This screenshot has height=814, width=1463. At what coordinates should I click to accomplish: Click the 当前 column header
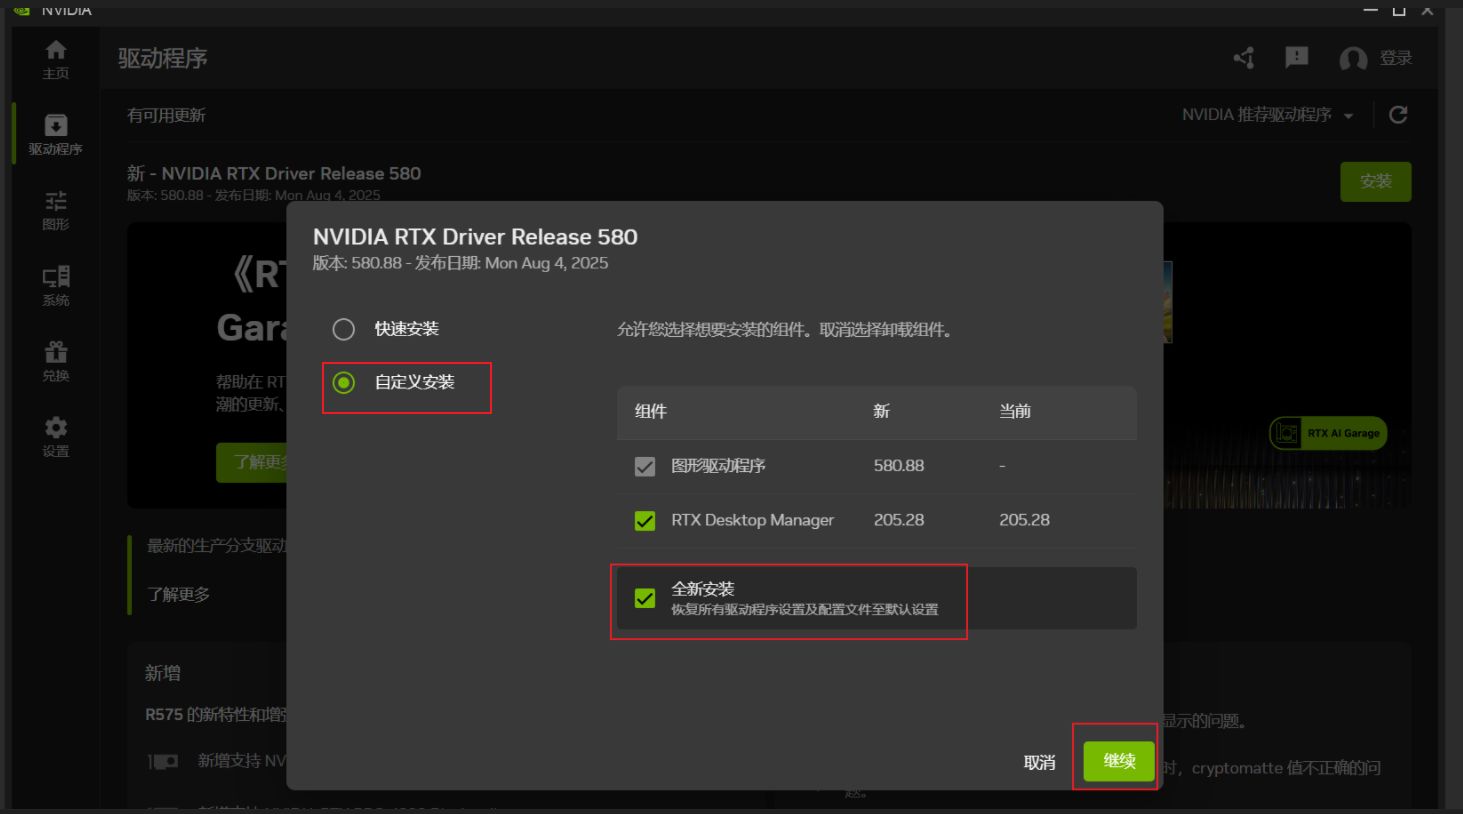[1015, 411]
